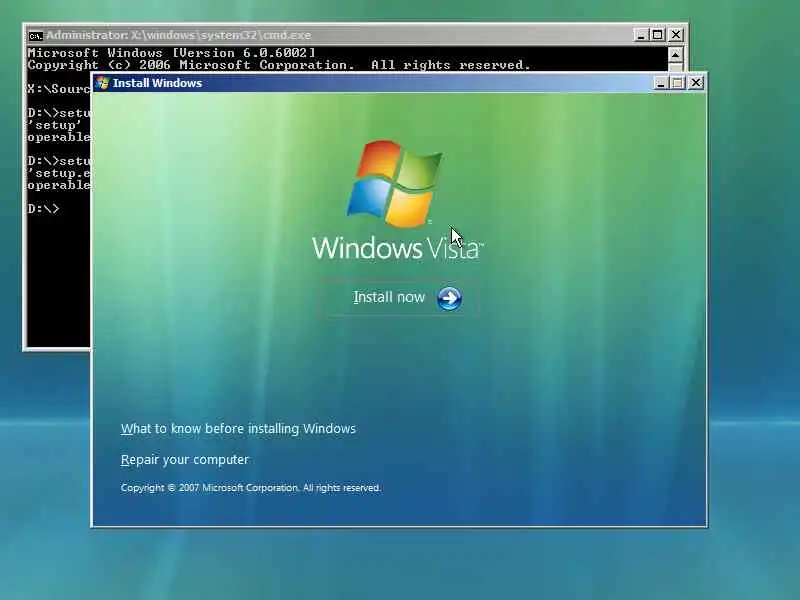Click the Install now arrow button
Viewport: 800px width, 600px height.
tap(449, 298)
